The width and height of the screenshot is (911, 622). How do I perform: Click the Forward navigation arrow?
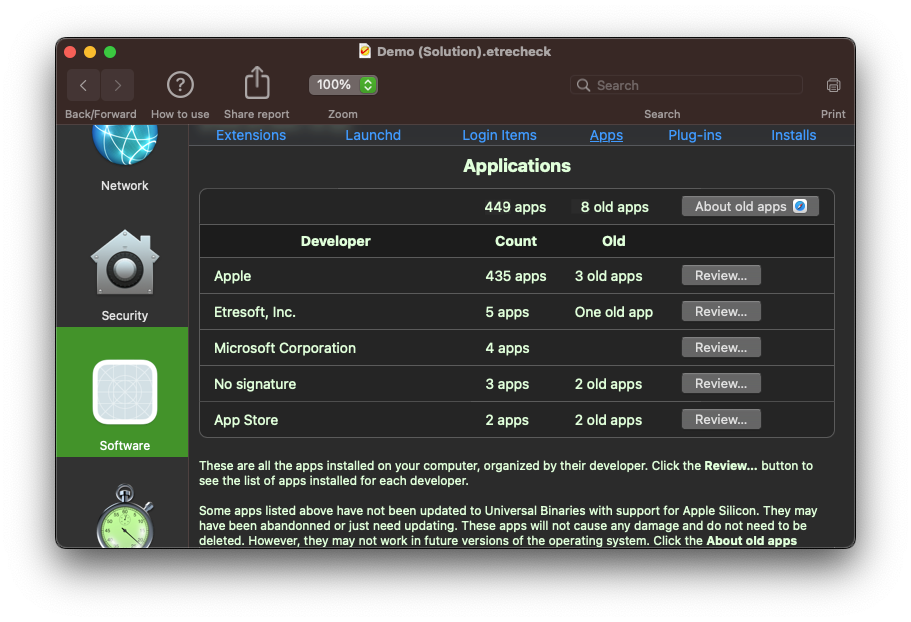click(118, 86)
